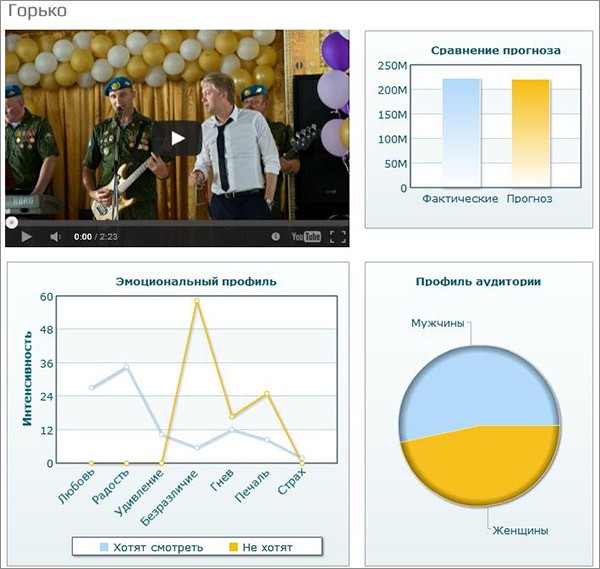Click the 60 value on intensity axis
Screen dimensions: 600x569
47,297
